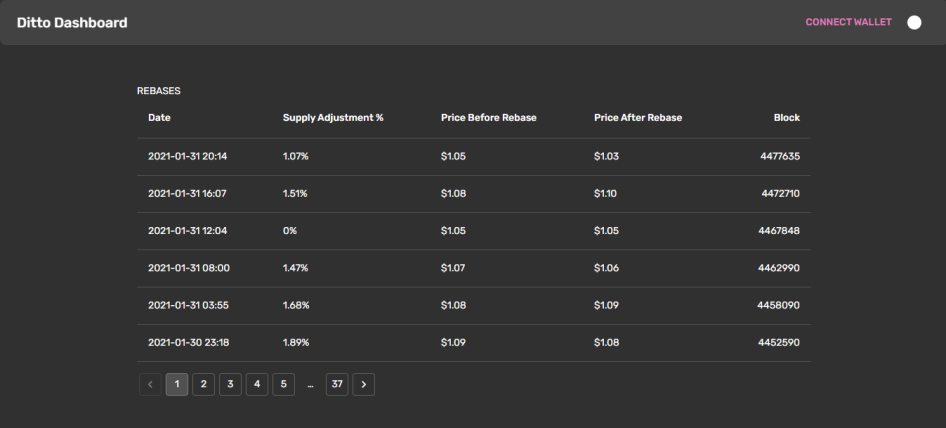
Task: Toggle the white circle theme switch
Action: click(x=914, y=22)
